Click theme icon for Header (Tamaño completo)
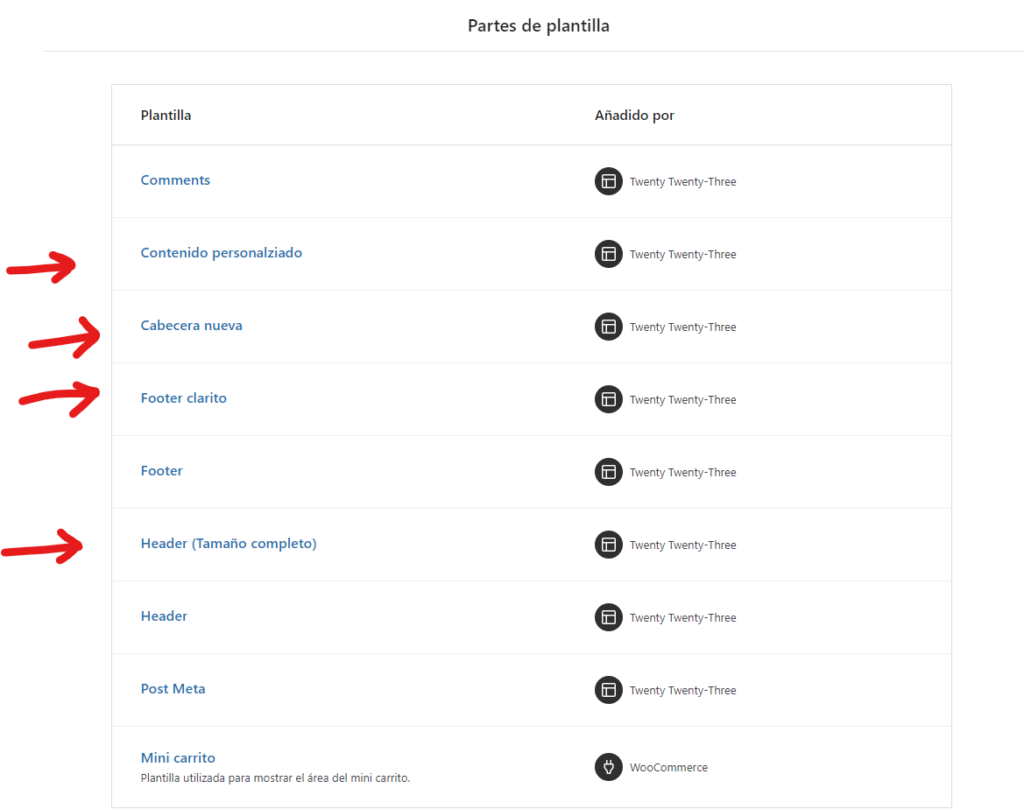Viewport: 1024px width, 809px height. 608,545
